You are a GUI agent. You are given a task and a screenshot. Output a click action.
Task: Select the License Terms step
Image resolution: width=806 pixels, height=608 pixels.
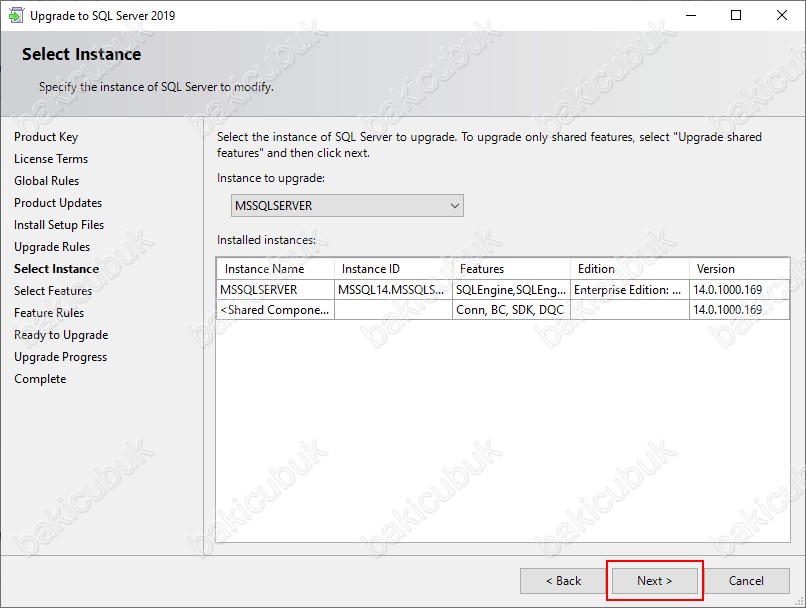click(51, 159)
